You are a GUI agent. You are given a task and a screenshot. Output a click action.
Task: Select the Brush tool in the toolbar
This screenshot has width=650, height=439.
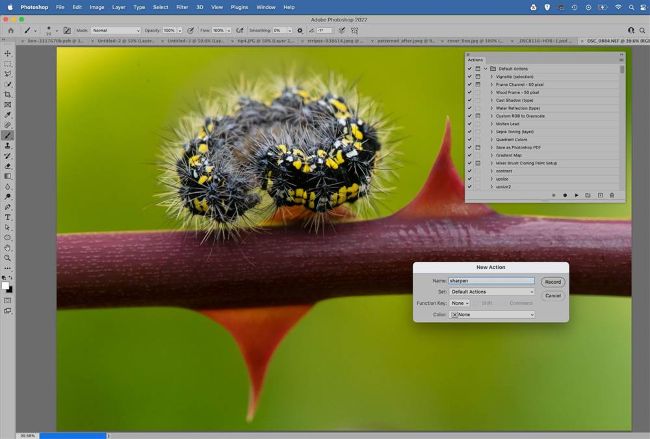coord(8,135)
